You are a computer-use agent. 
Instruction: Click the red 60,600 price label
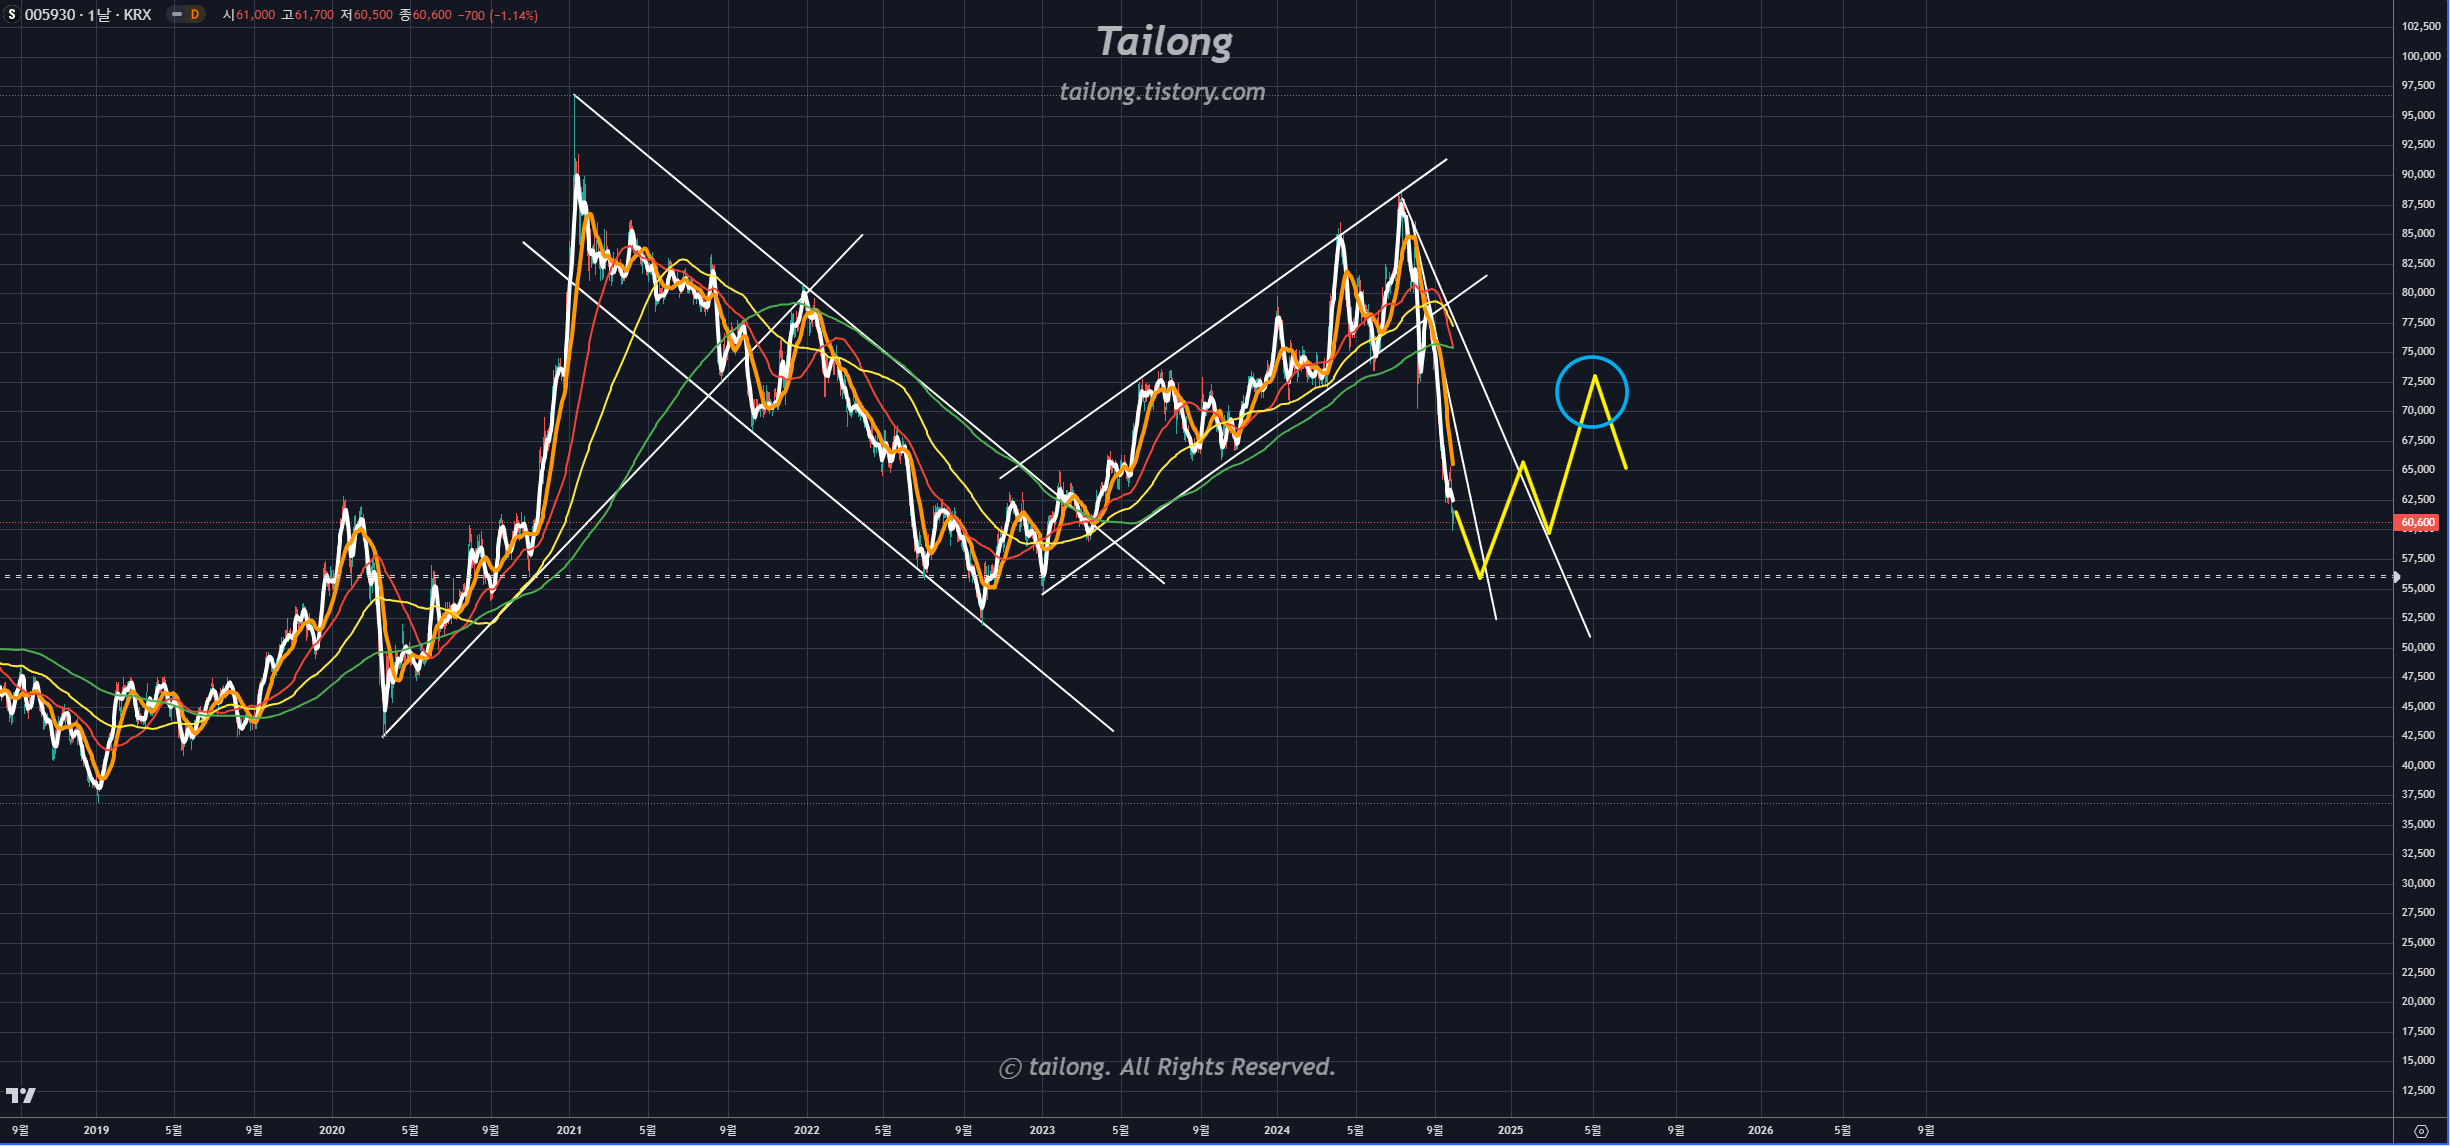pyautogui.click(x=2418, y=522)
